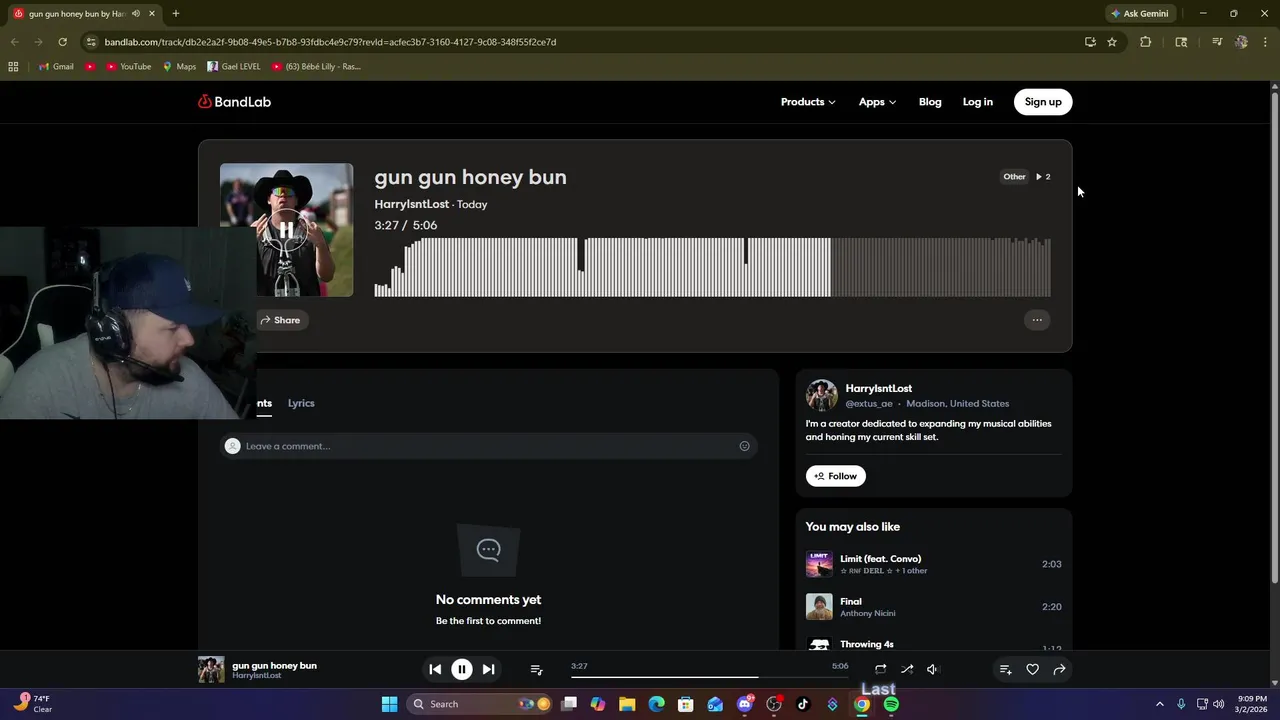Click the address bar URL
Screen dimensions: 1280x720
click(330, 42)
